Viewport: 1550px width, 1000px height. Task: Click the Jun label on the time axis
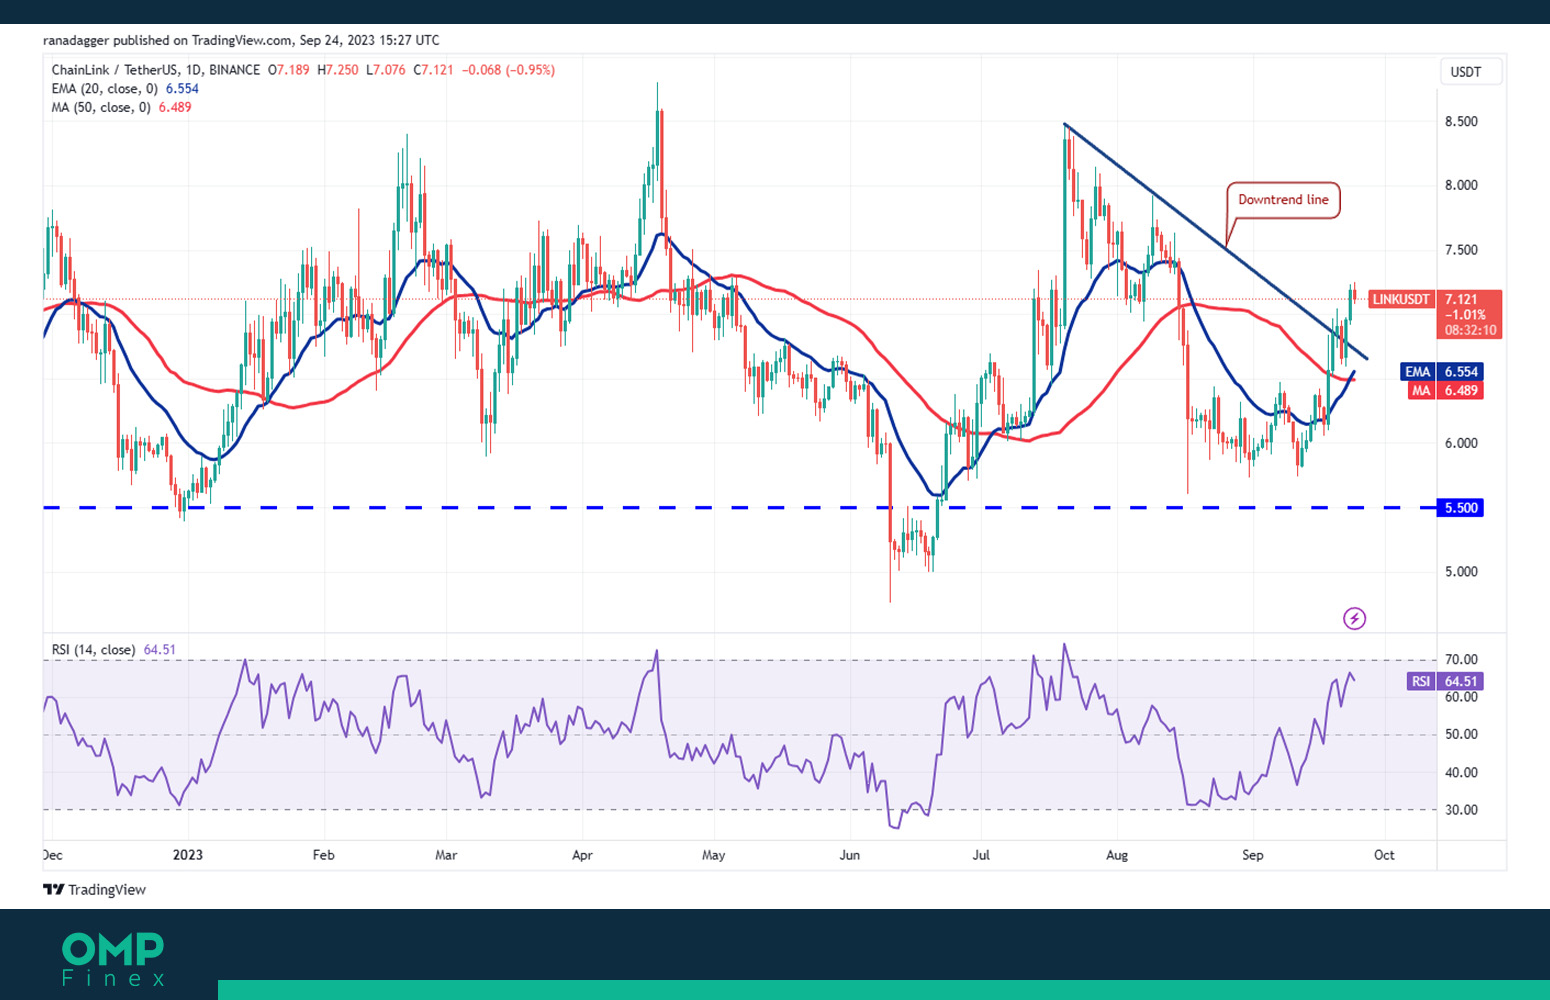849,856
